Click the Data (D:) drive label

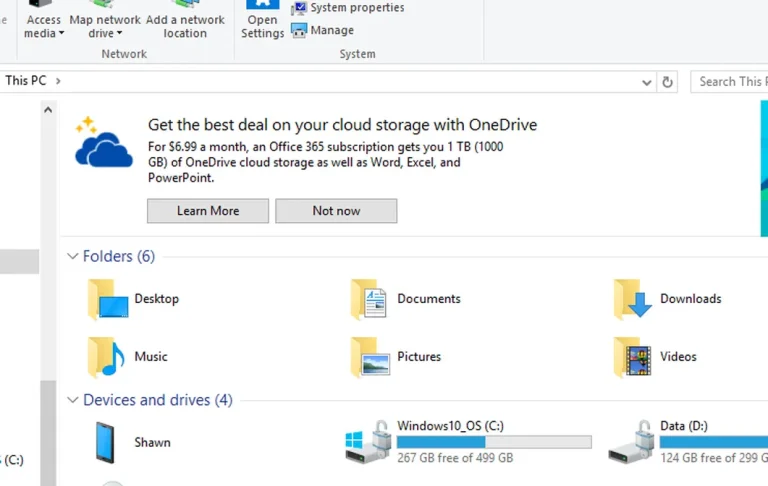tap(684, 426)
